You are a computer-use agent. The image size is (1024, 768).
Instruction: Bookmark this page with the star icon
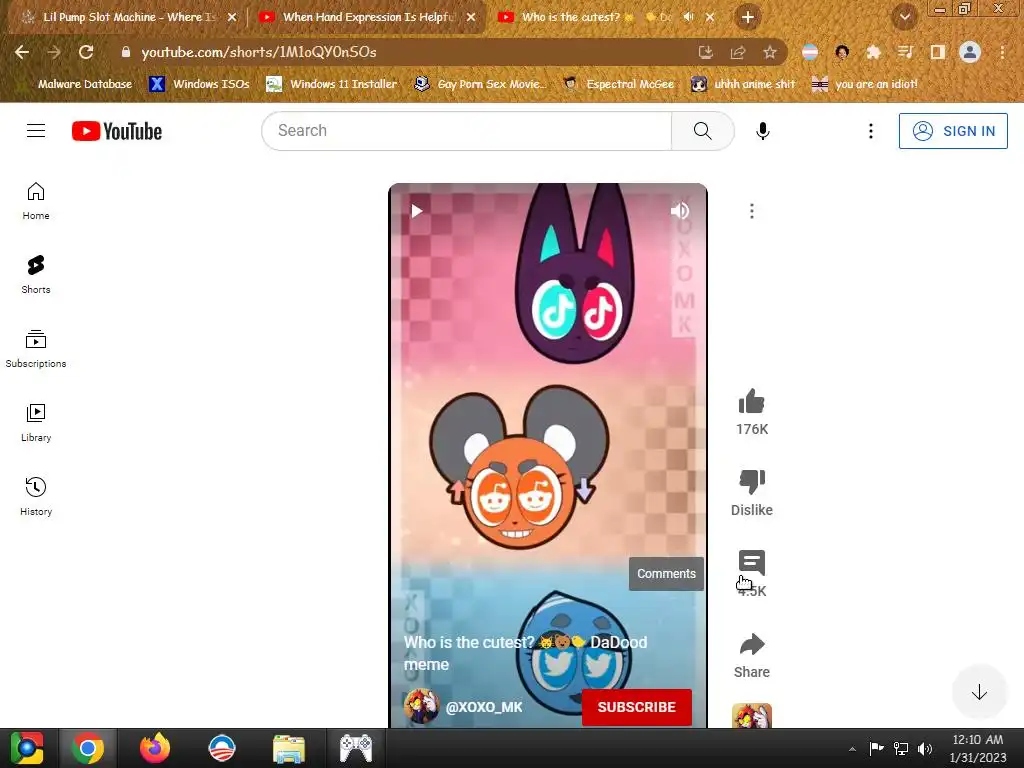[x=770, y=52]
